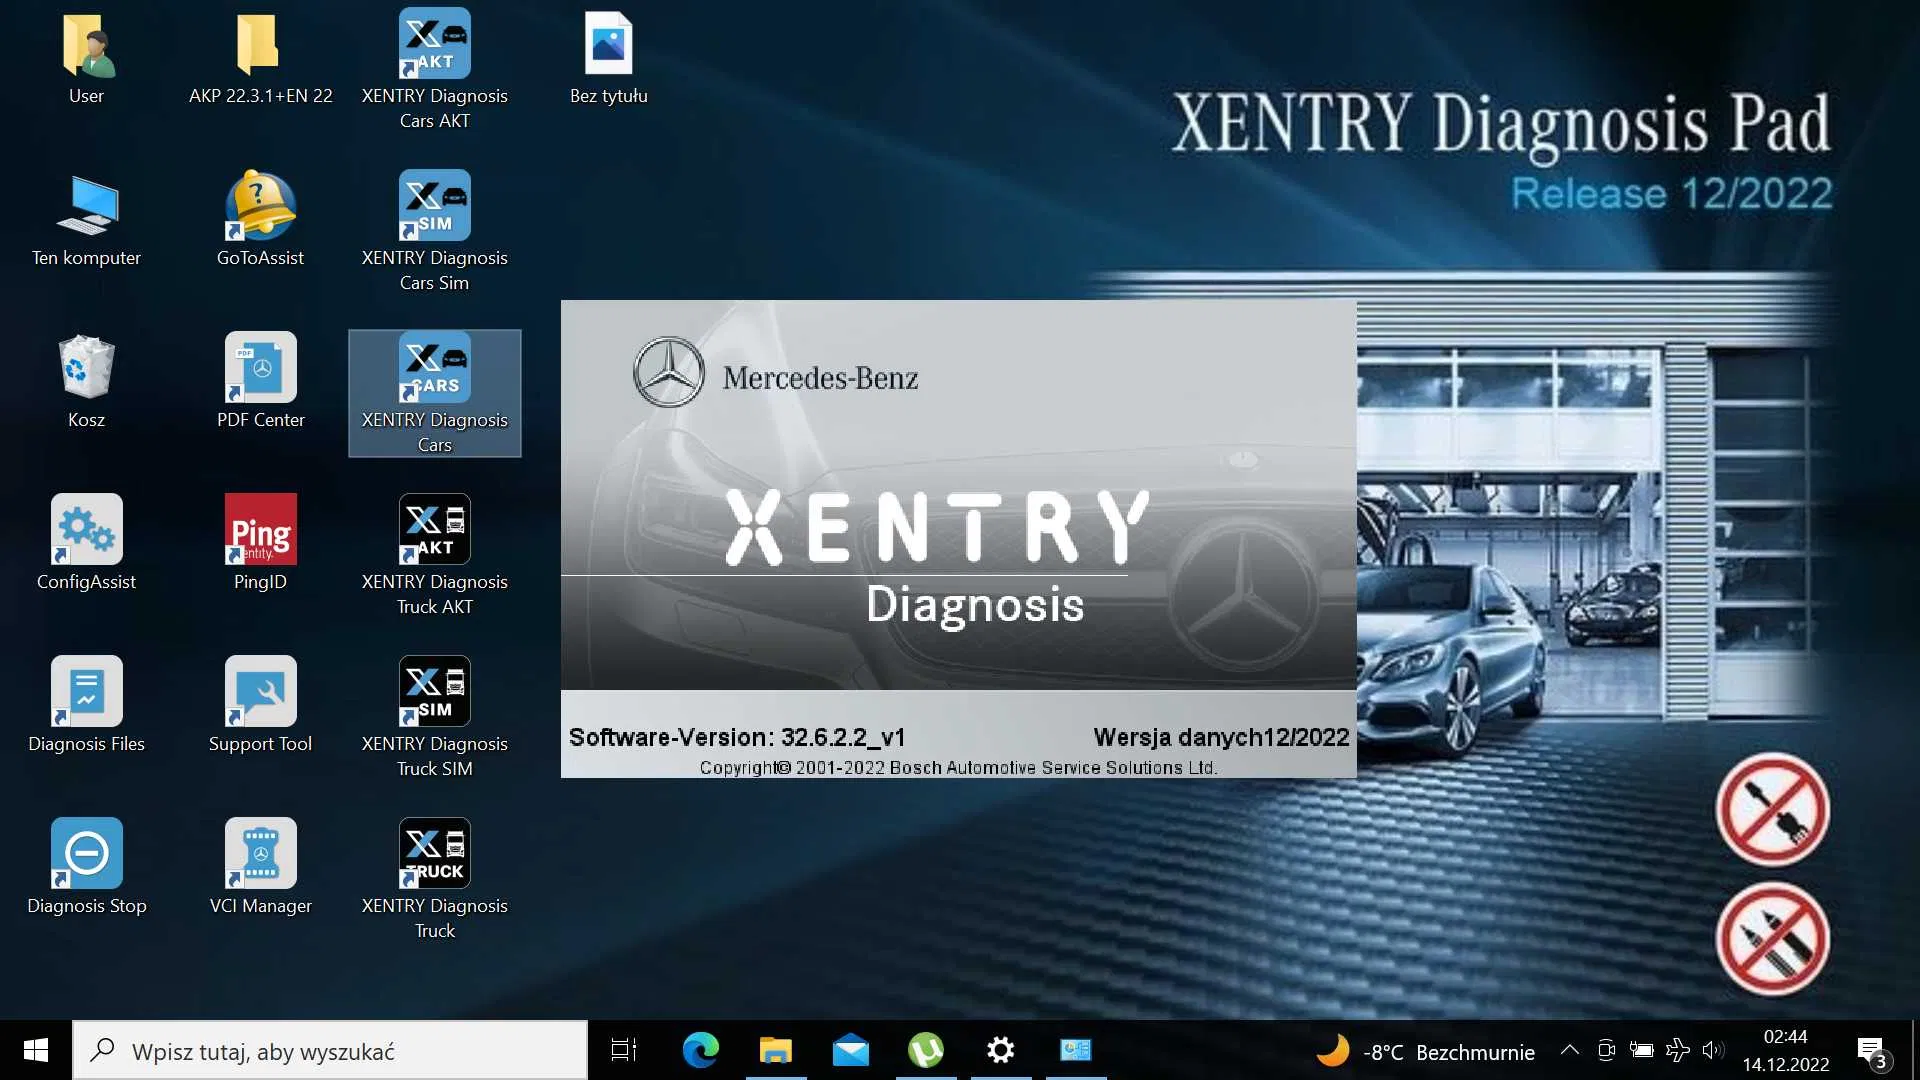Image resolution: width=1920 pixels, height=1080 pixels.
Task: Select XENTRY Diagnosis Truck SIM icon
Action: pyautogui.click(x=434, y=692)
